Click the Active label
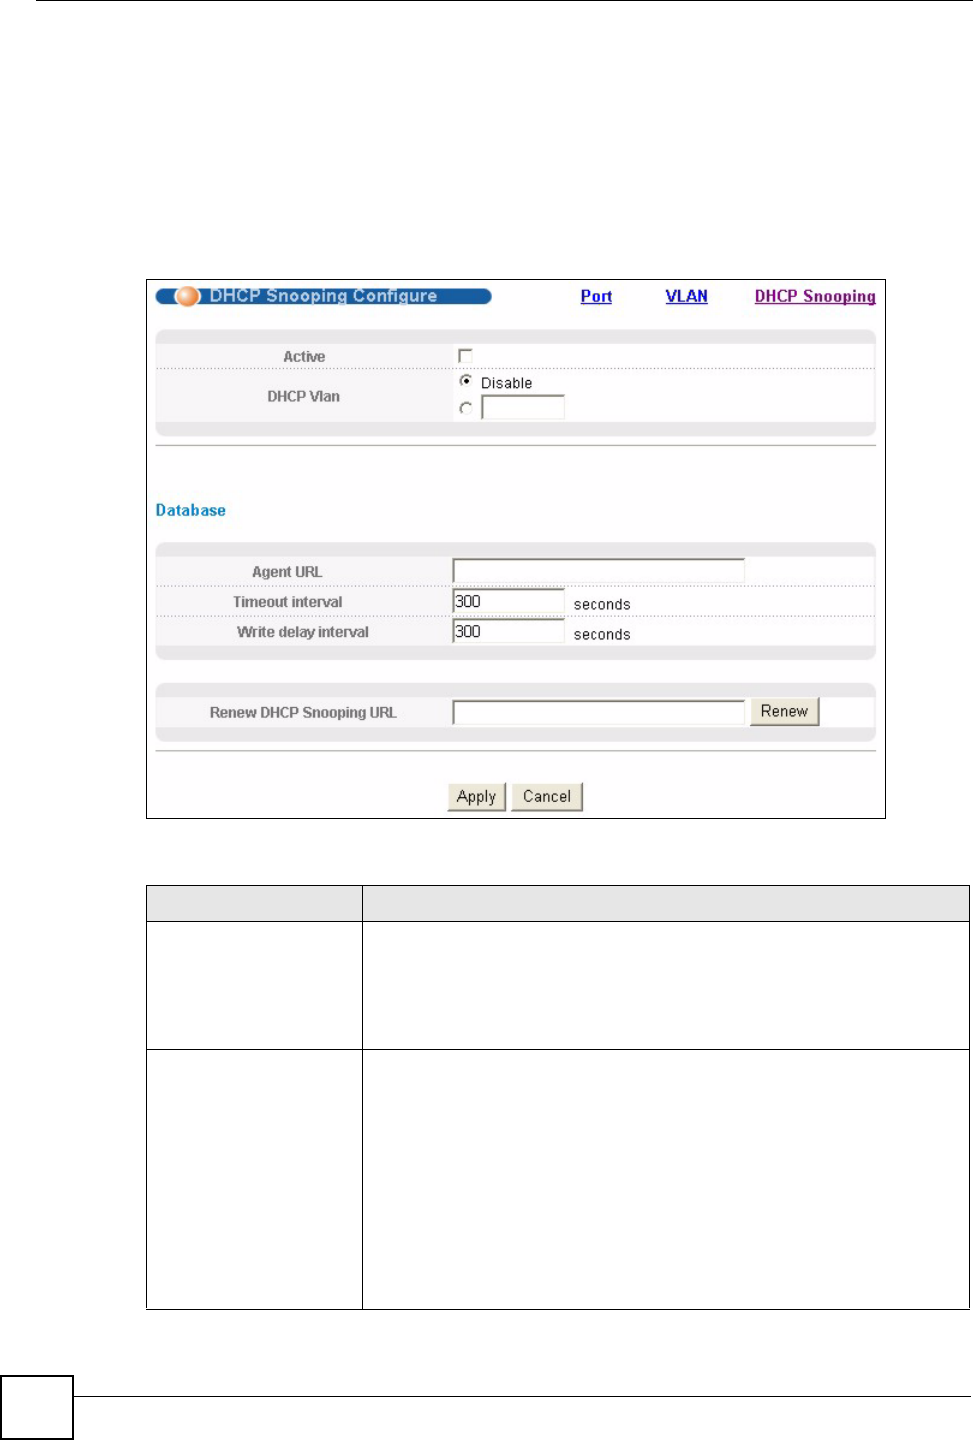 pyautogui.click(x=304, y=357)
